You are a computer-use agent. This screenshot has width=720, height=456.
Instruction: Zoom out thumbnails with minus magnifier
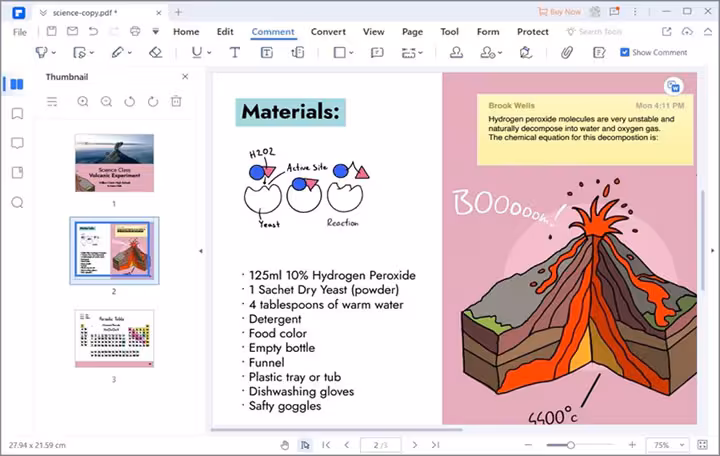point(106,101)
